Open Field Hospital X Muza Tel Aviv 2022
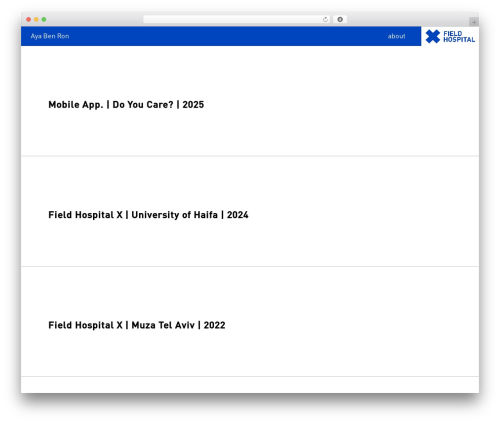The width and height of the screenshot is (500, 423). (x=137, y=325)
